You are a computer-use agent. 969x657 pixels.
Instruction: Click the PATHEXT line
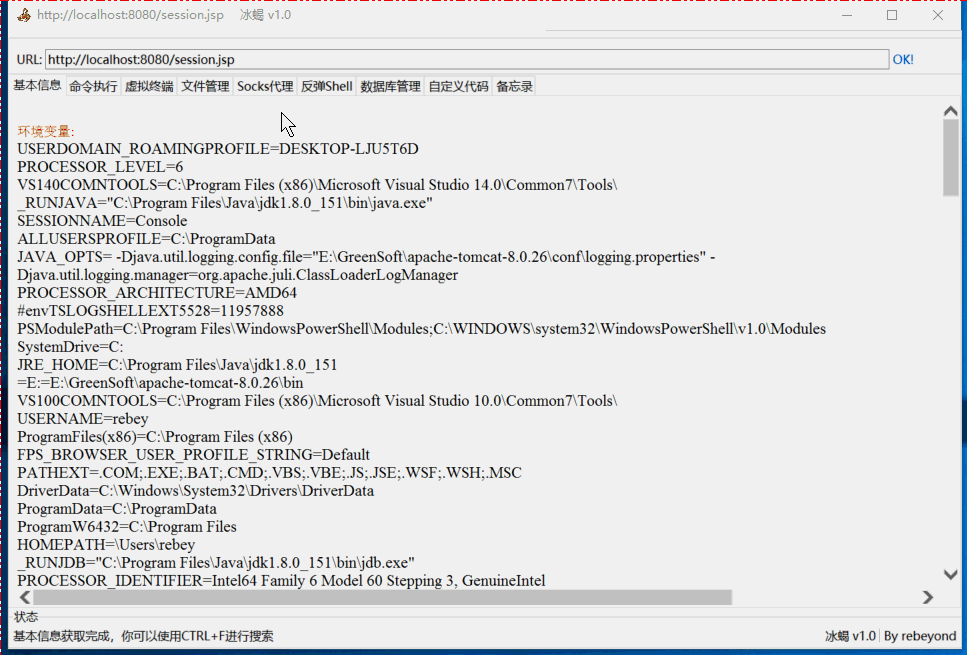pos(269,472)
